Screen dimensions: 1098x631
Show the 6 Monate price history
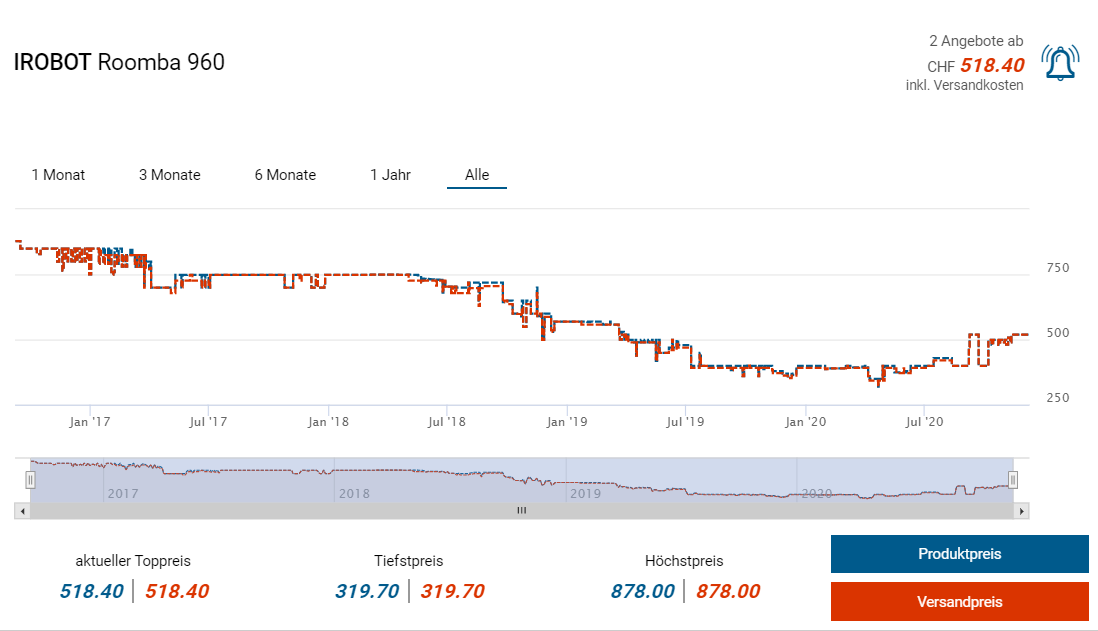285,175
